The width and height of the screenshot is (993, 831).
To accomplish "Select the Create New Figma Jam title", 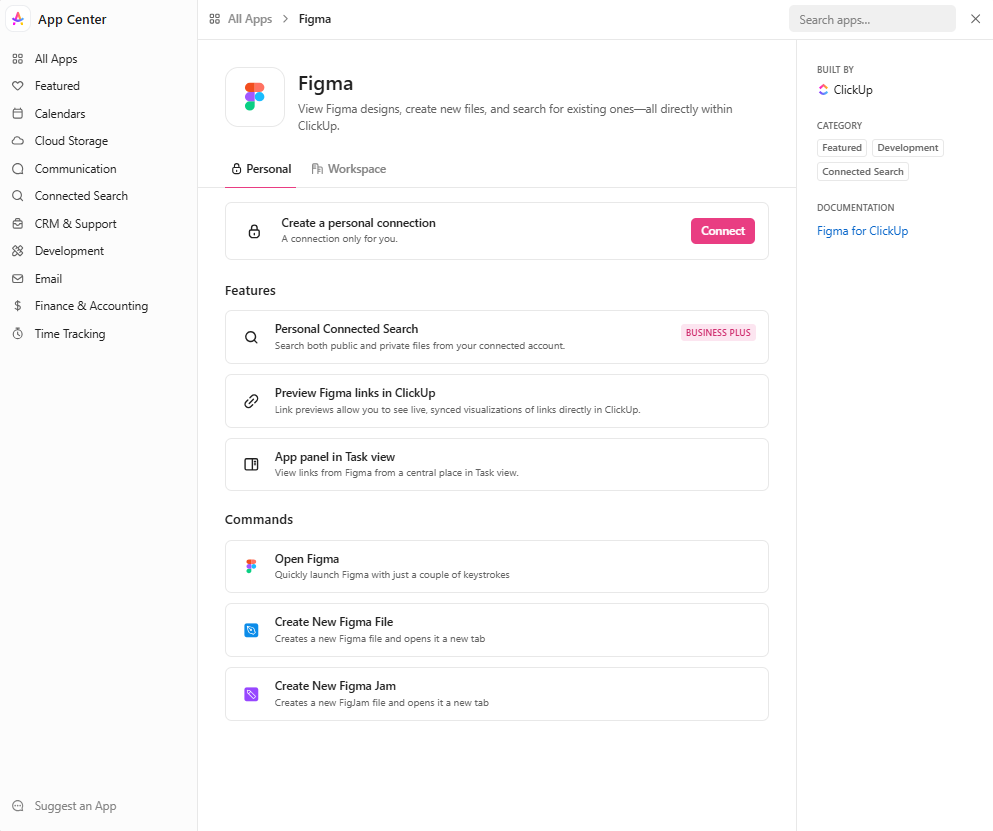I will 335,687.
